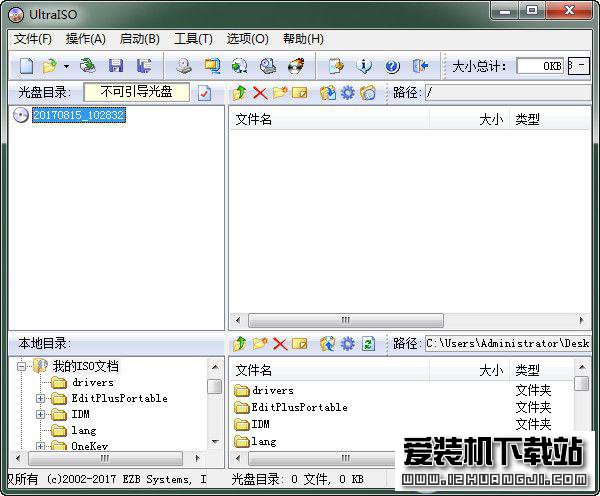Burn the CD/DVD image with the flame disc icon
The height and width of the screenshot is (496, 600).
296,66
